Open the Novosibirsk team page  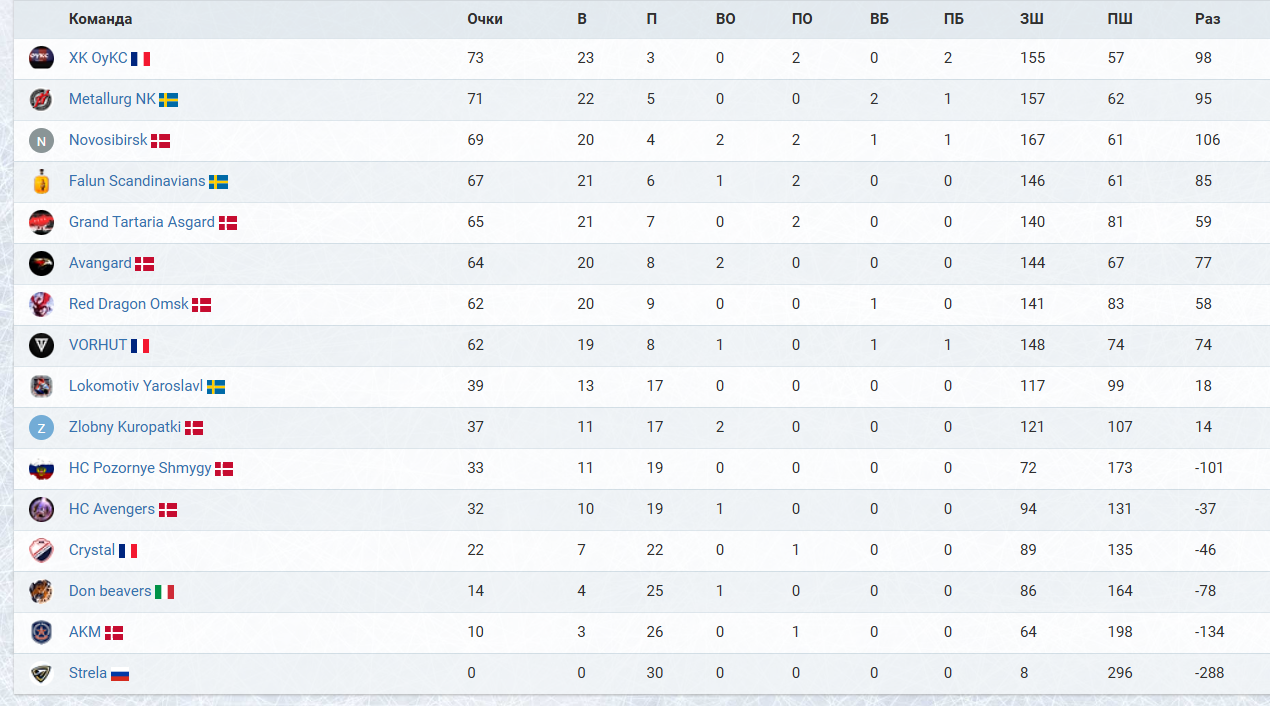pyautogui.click(x=108, y=140)
